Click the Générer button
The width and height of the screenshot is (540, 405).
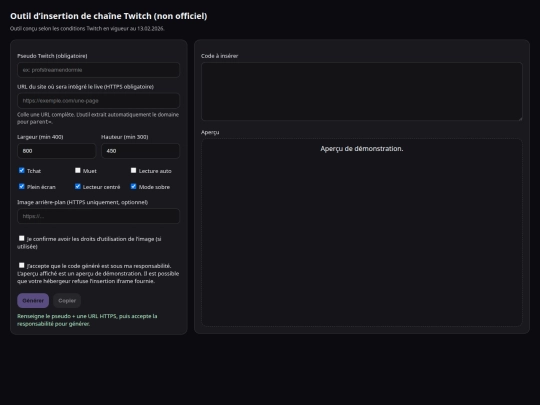tap(33, 301)
